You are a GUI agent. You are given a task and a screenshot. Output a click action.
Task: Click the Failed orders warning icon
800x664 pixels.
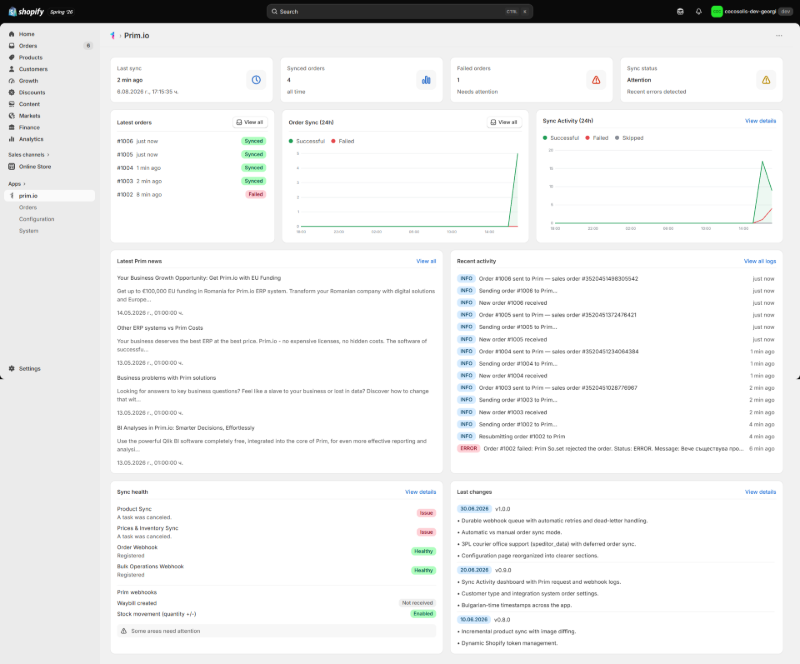(596, 80)
